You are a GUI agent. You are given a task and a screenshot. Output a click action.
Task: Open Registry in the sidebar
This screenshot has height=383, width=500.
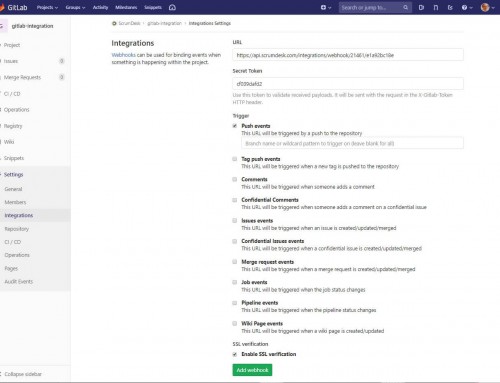[13, 126]
